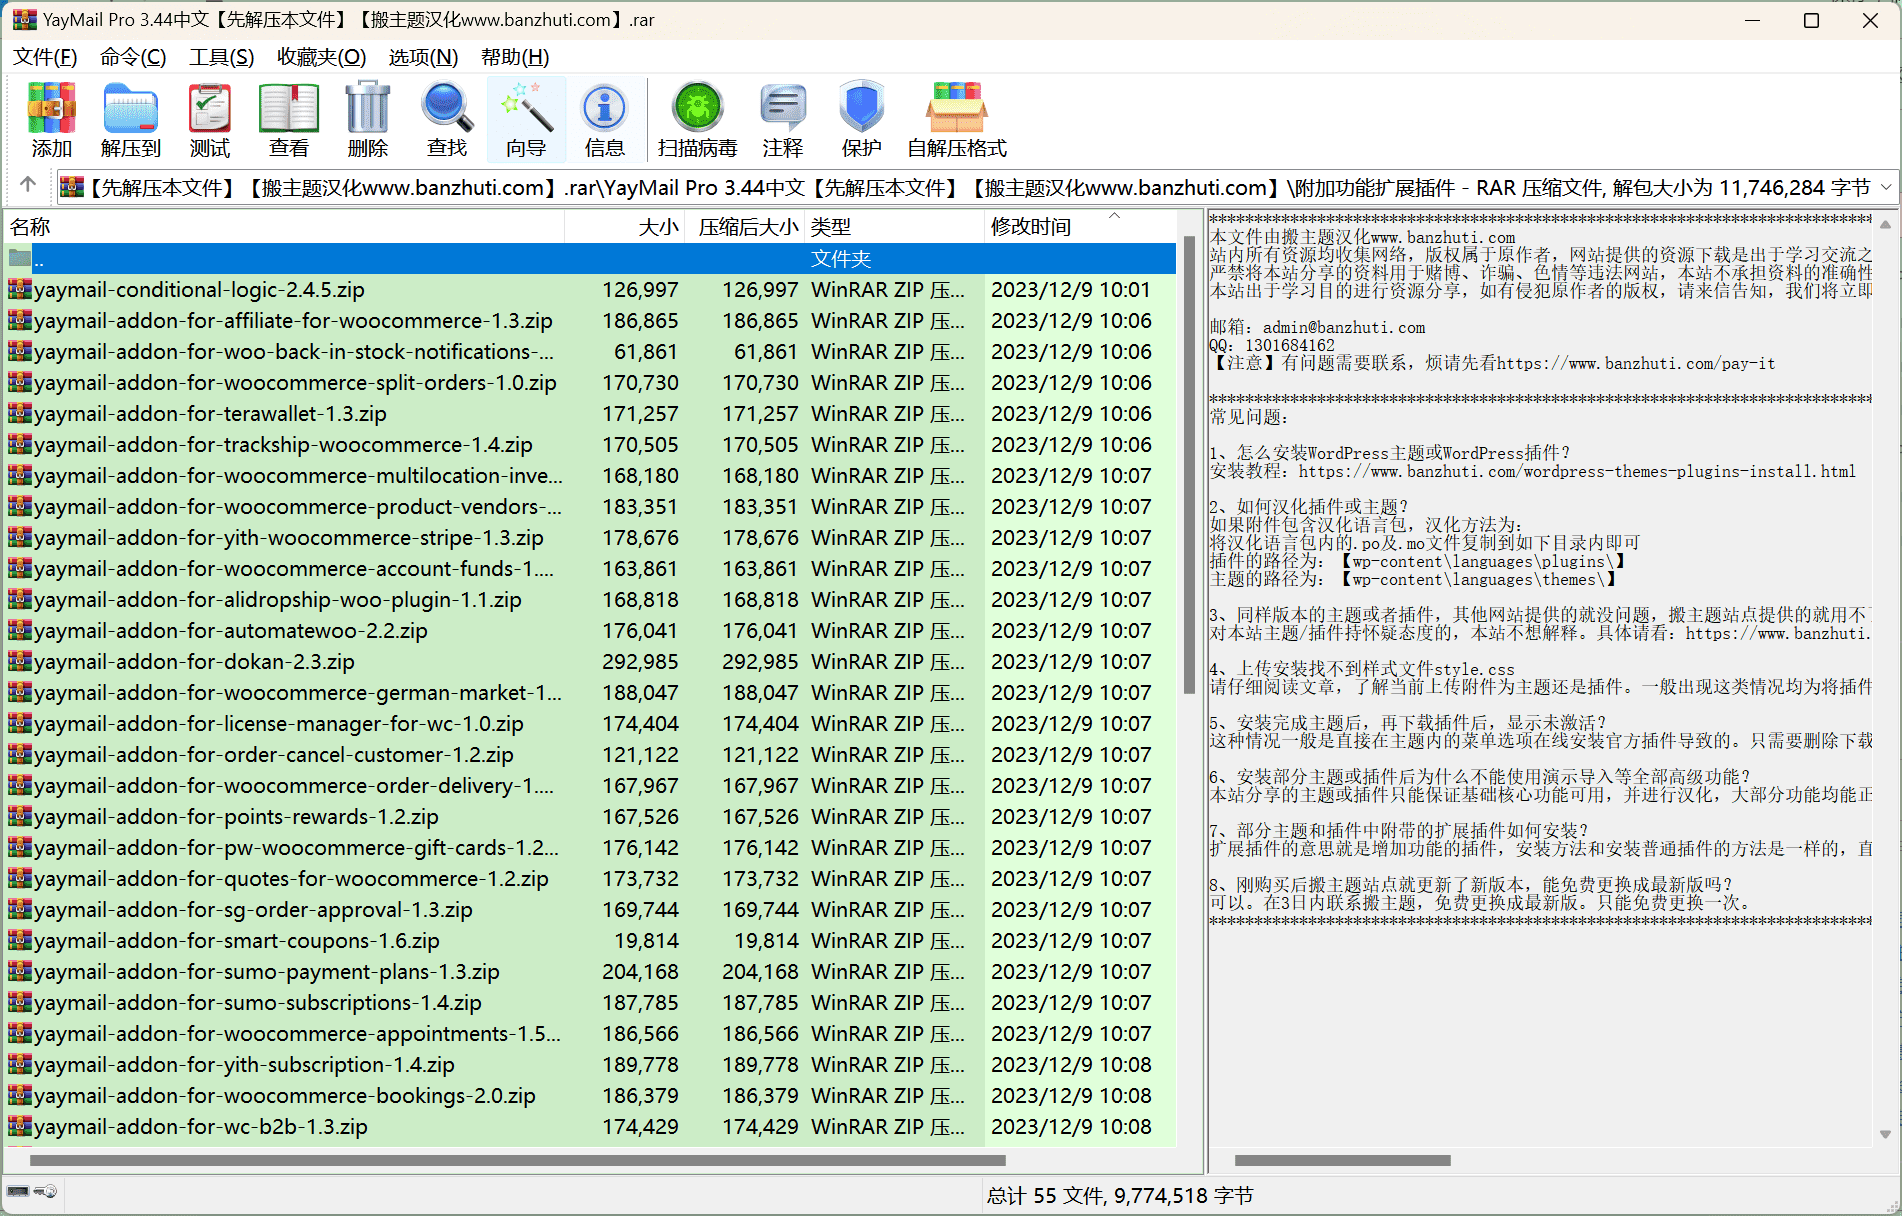Click the 文件夹 type cell in ".." row

point(841,259)
